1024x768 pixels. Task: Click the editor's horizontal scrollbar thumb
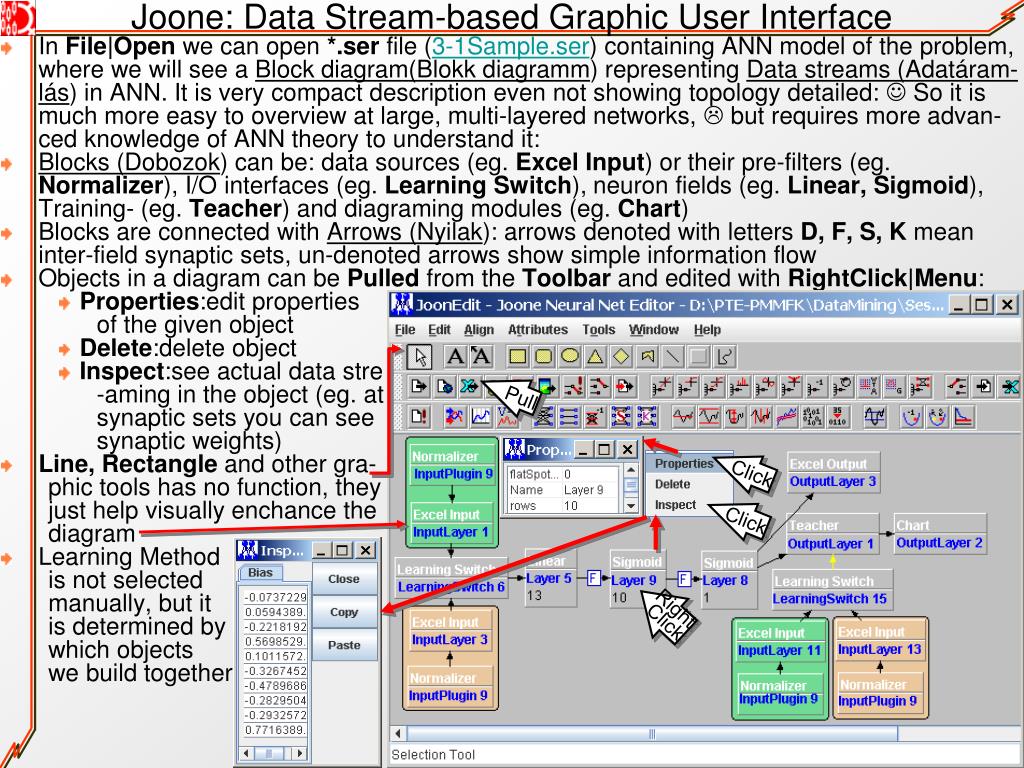[x=652, y=733]
